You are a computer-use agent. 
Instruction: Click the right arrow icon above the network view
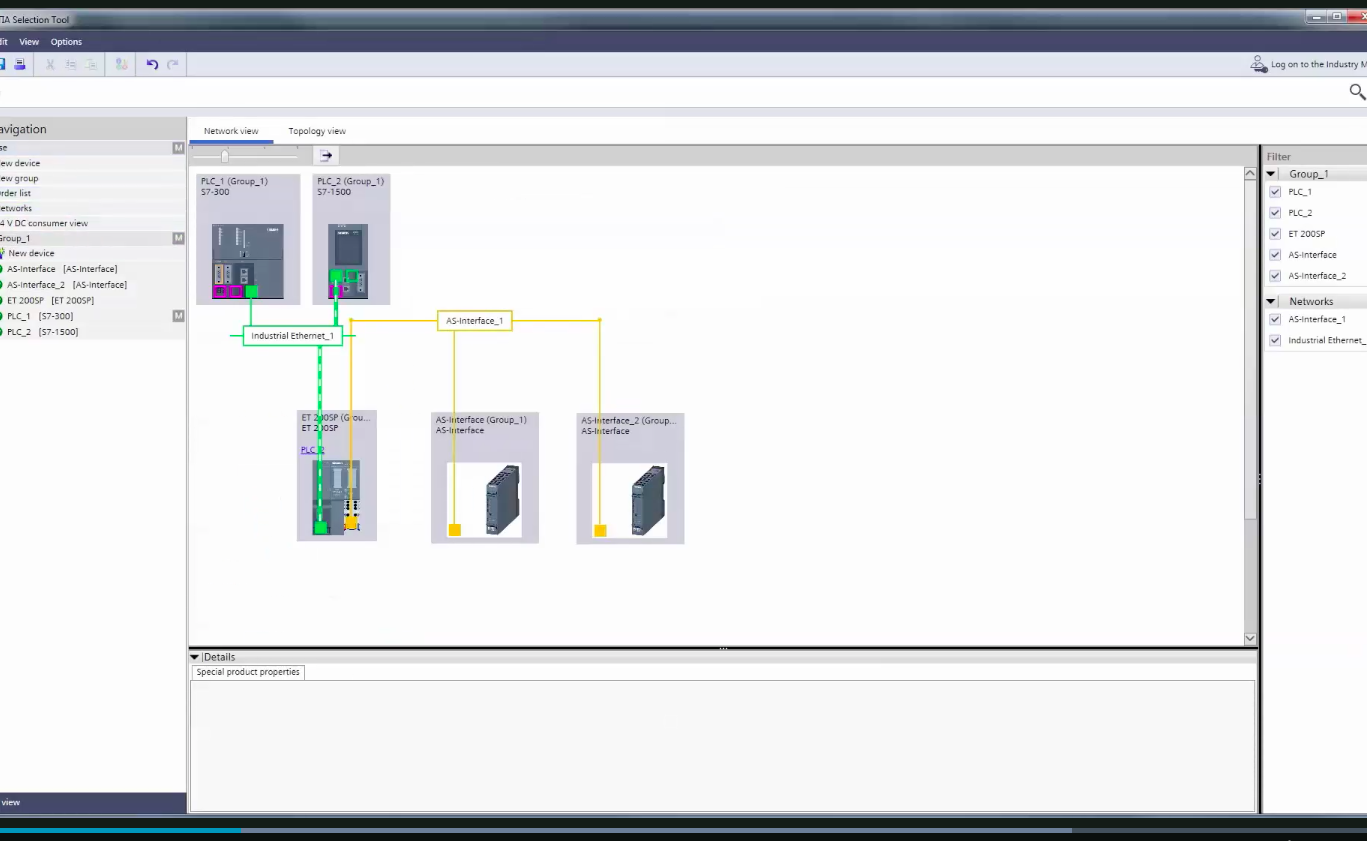point(325,155)
